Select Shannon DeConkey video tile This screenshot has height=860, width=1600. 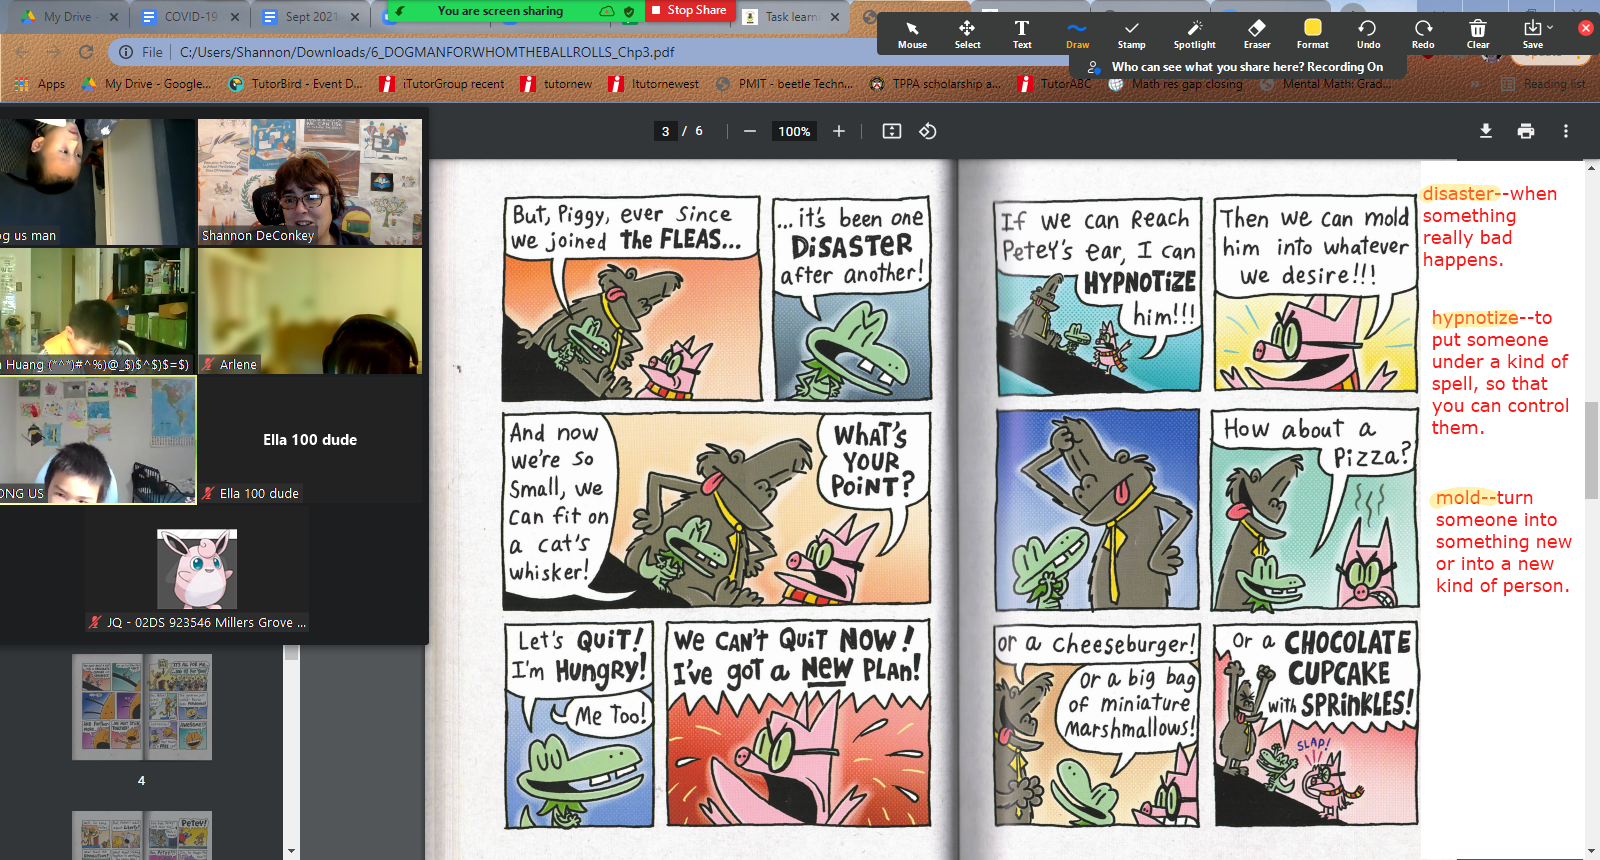(x=310, y=182)
